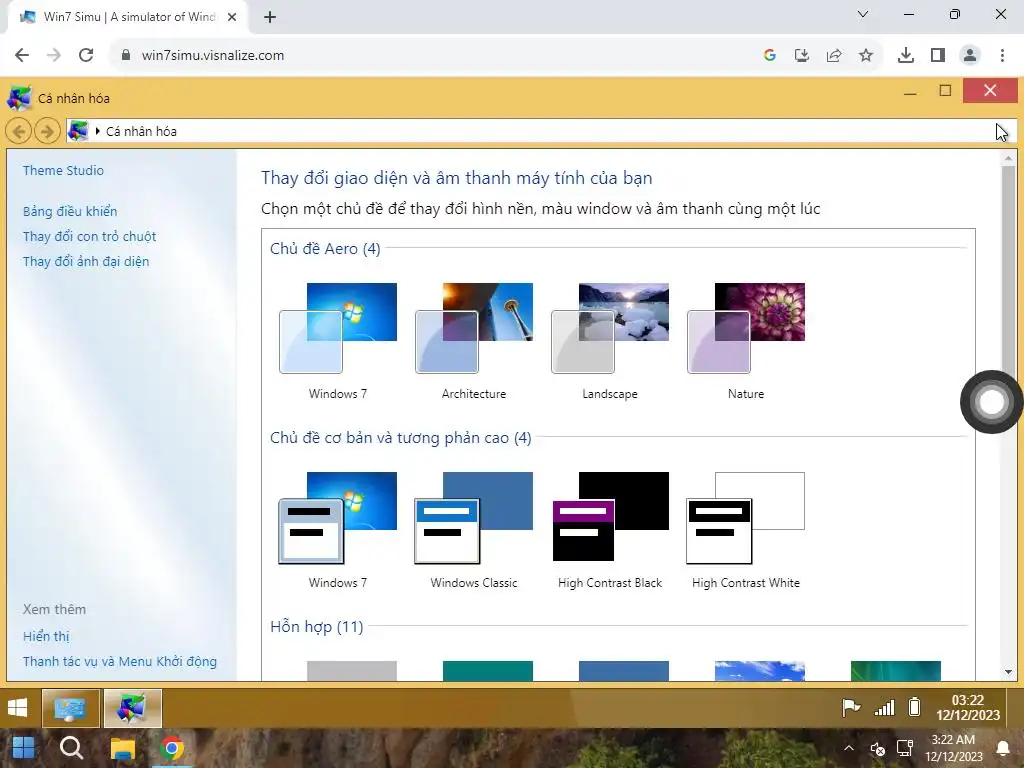1024x768 pixels.
Task: Bookmark this page with star icon
Action: (866, 55)
